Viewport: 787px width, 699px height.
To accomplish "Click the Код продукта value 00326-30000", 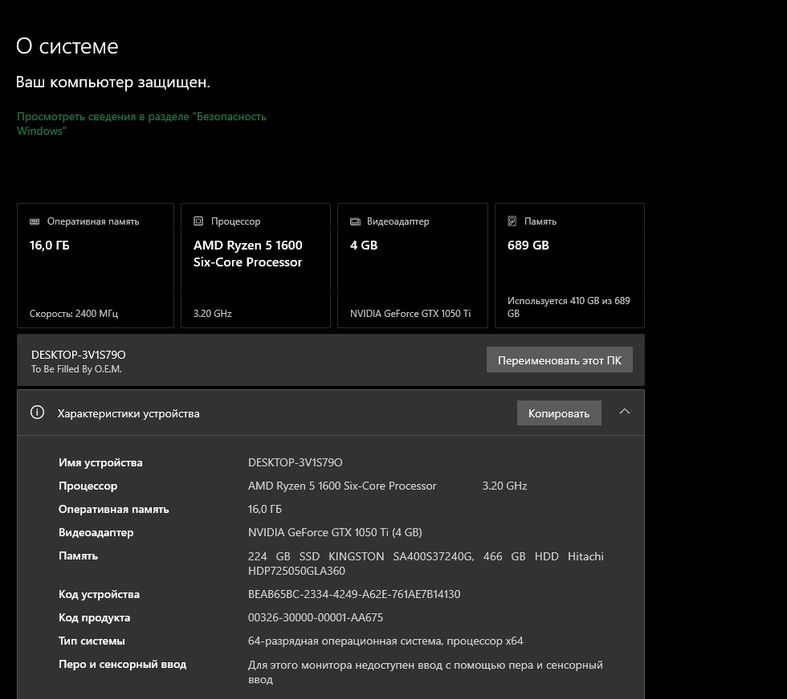I will tap(315, 618).
